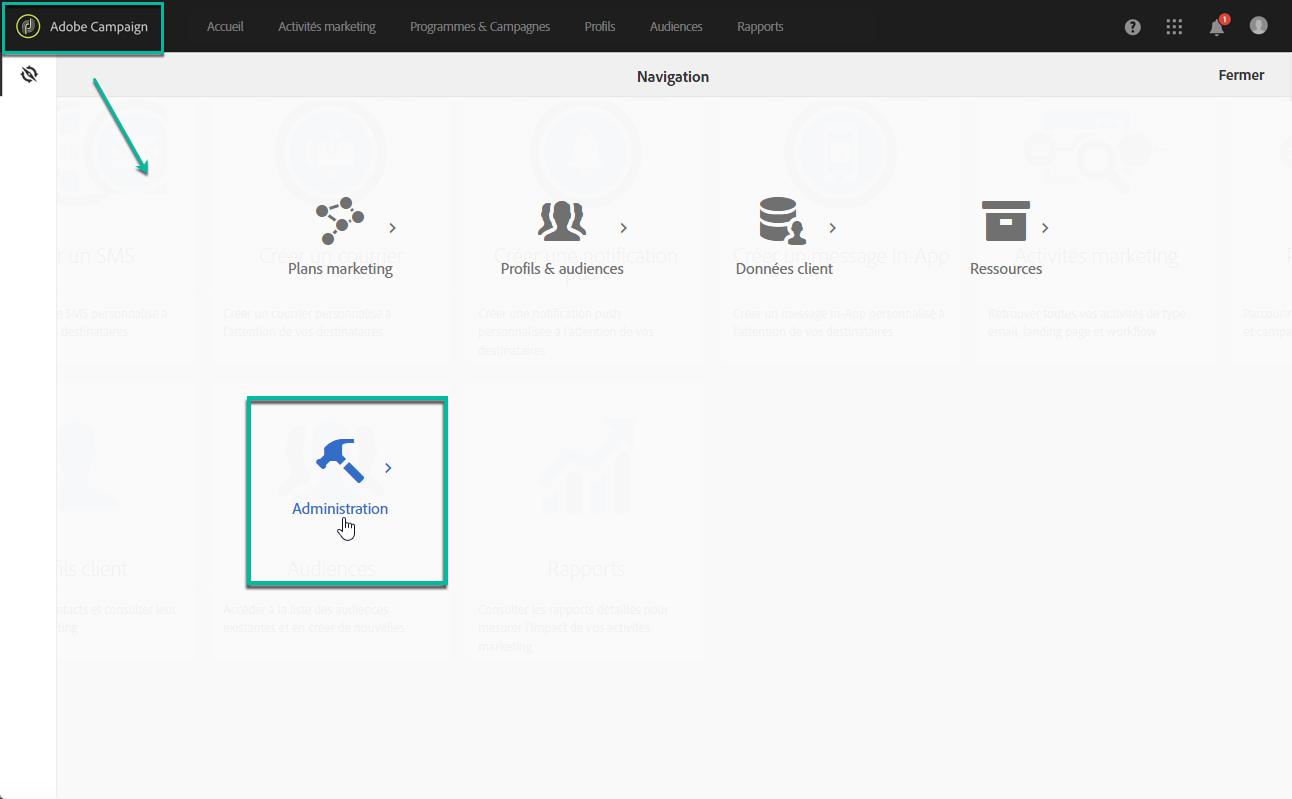1292x799 pixels.
Task: Expand the Ressources chevron
Action: click(x=1045, y=228)
